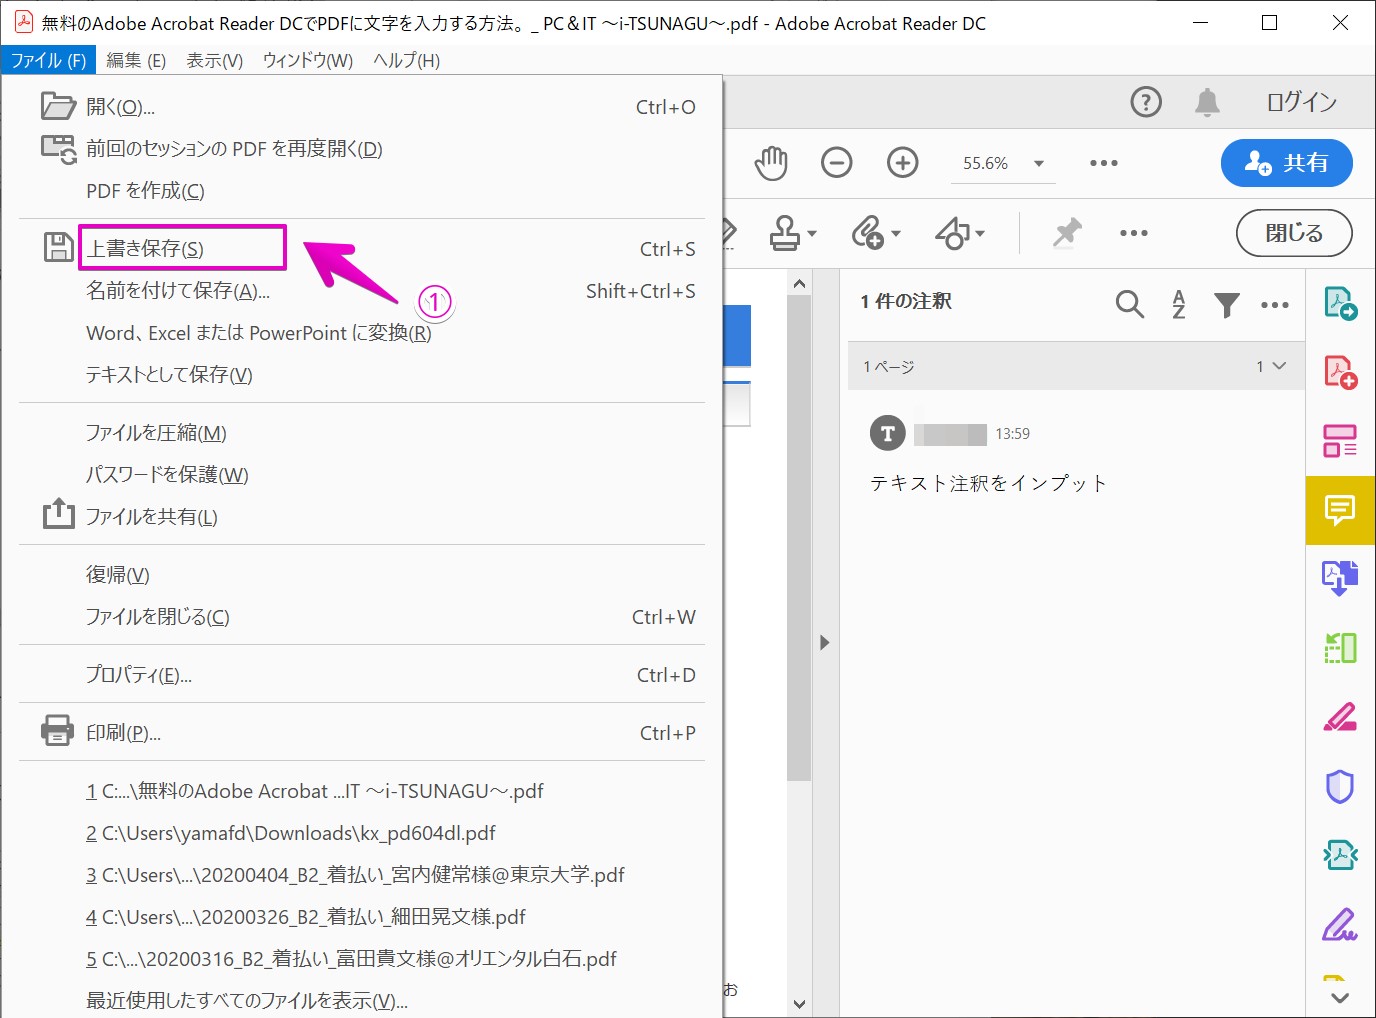Select the attach file paperclip tool

pos(868,233)
